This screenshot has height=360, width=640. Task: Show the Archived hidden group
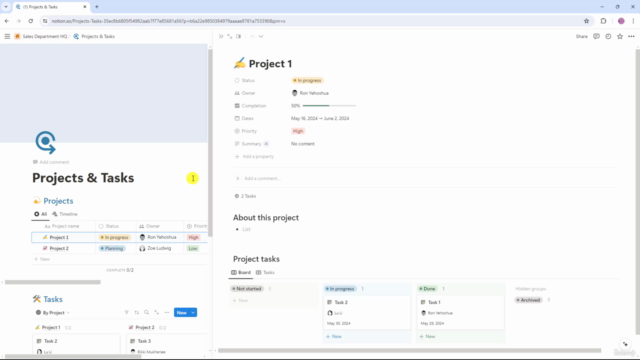[x=529, y=300]
